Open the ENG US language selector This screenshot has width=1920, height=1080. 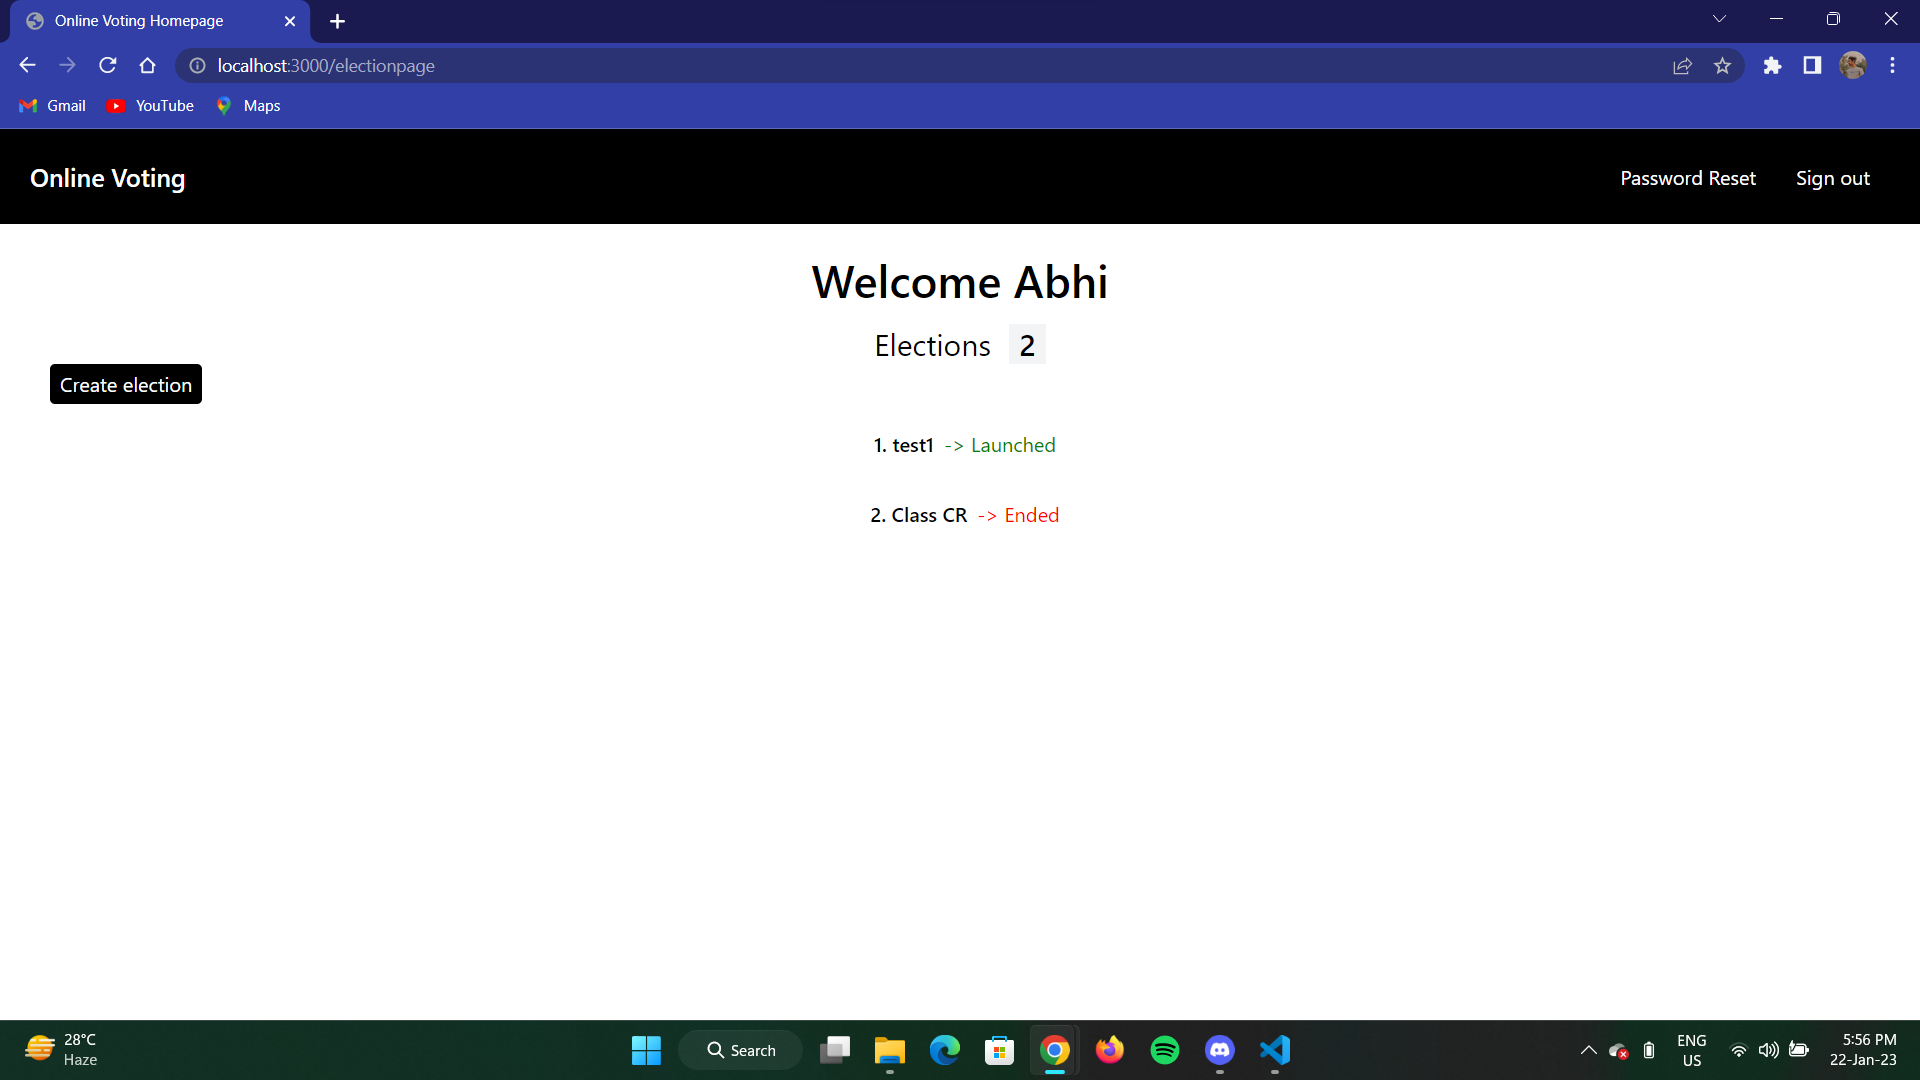point(1691,1050)
